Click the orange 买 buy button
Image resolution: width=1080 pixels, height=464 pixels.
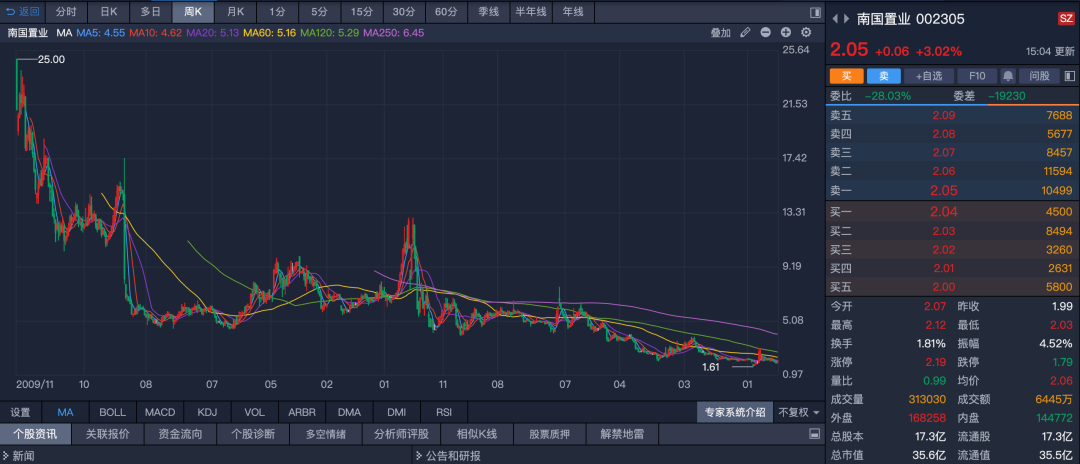pos(846,76)
